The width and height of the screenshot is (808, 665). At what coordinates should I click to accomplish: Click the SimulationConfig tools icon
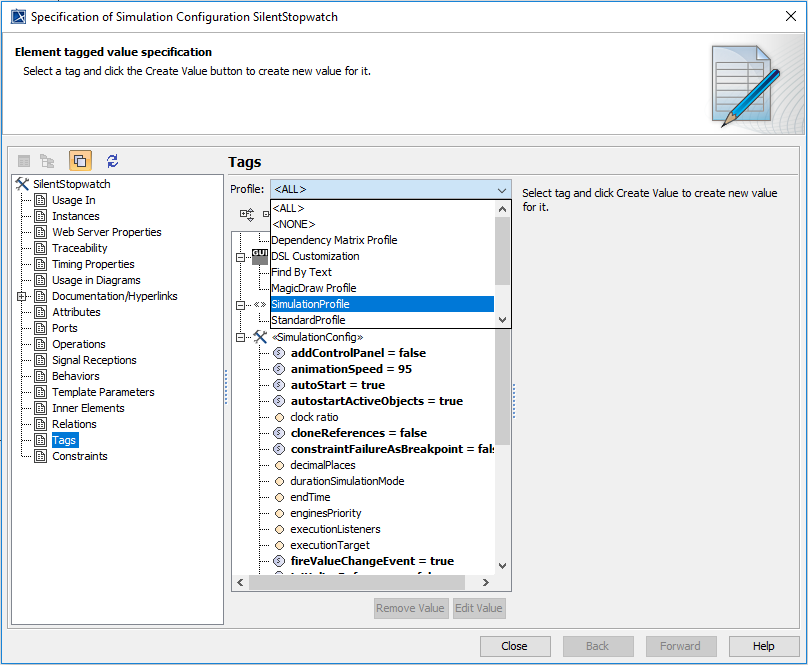(x=260, y=337)
